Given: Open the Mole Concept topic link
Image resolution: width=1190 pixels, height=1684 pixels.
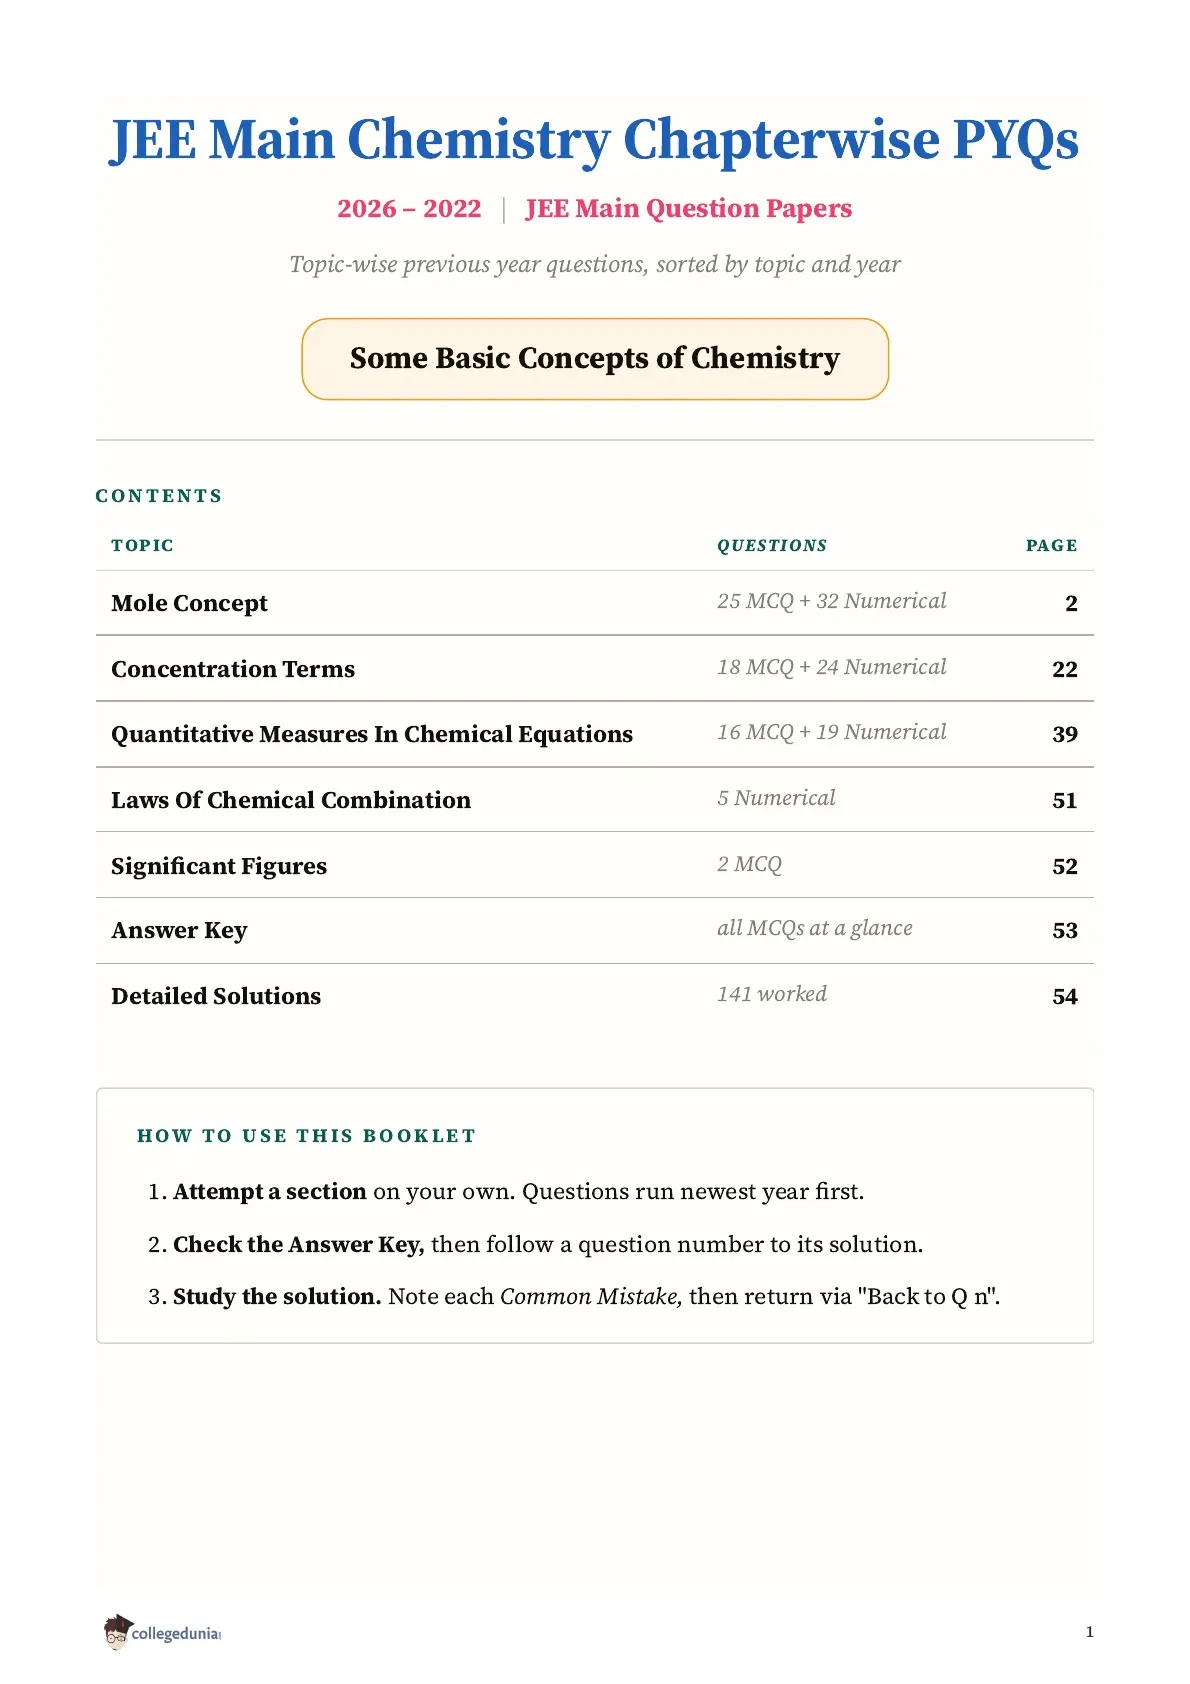Looking at the screenshot, I should (189, 603).
